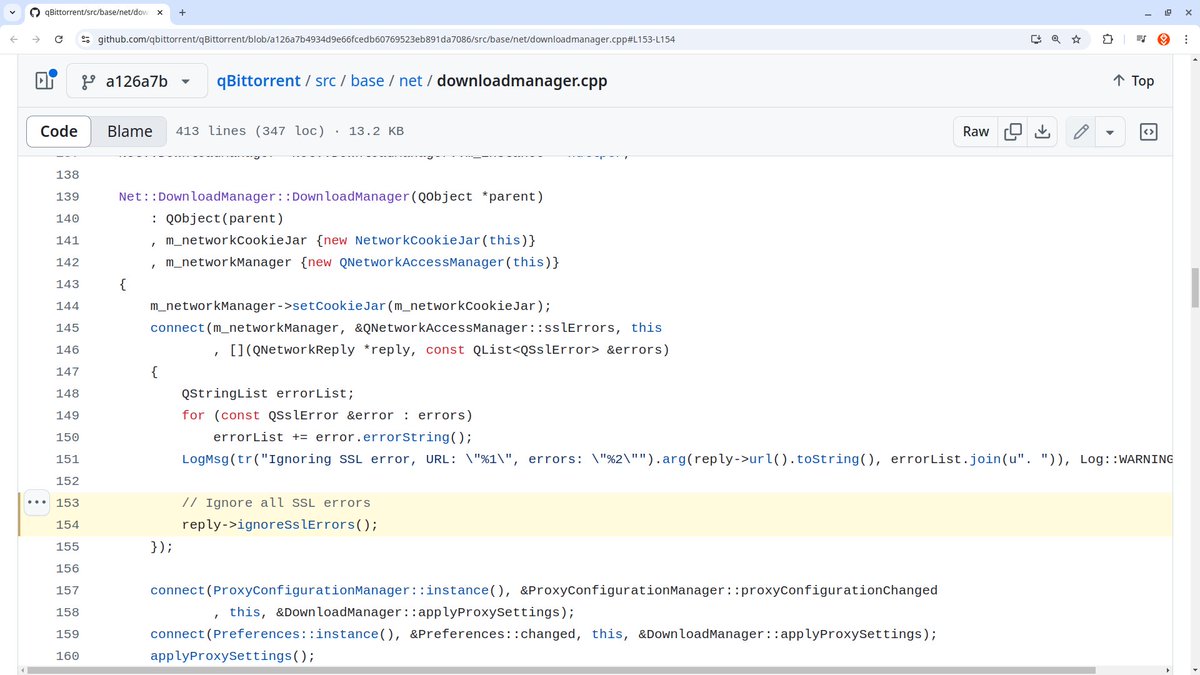Open src folder breadcrumb link
Screen dimensions: 1200x675
point(326,81)
